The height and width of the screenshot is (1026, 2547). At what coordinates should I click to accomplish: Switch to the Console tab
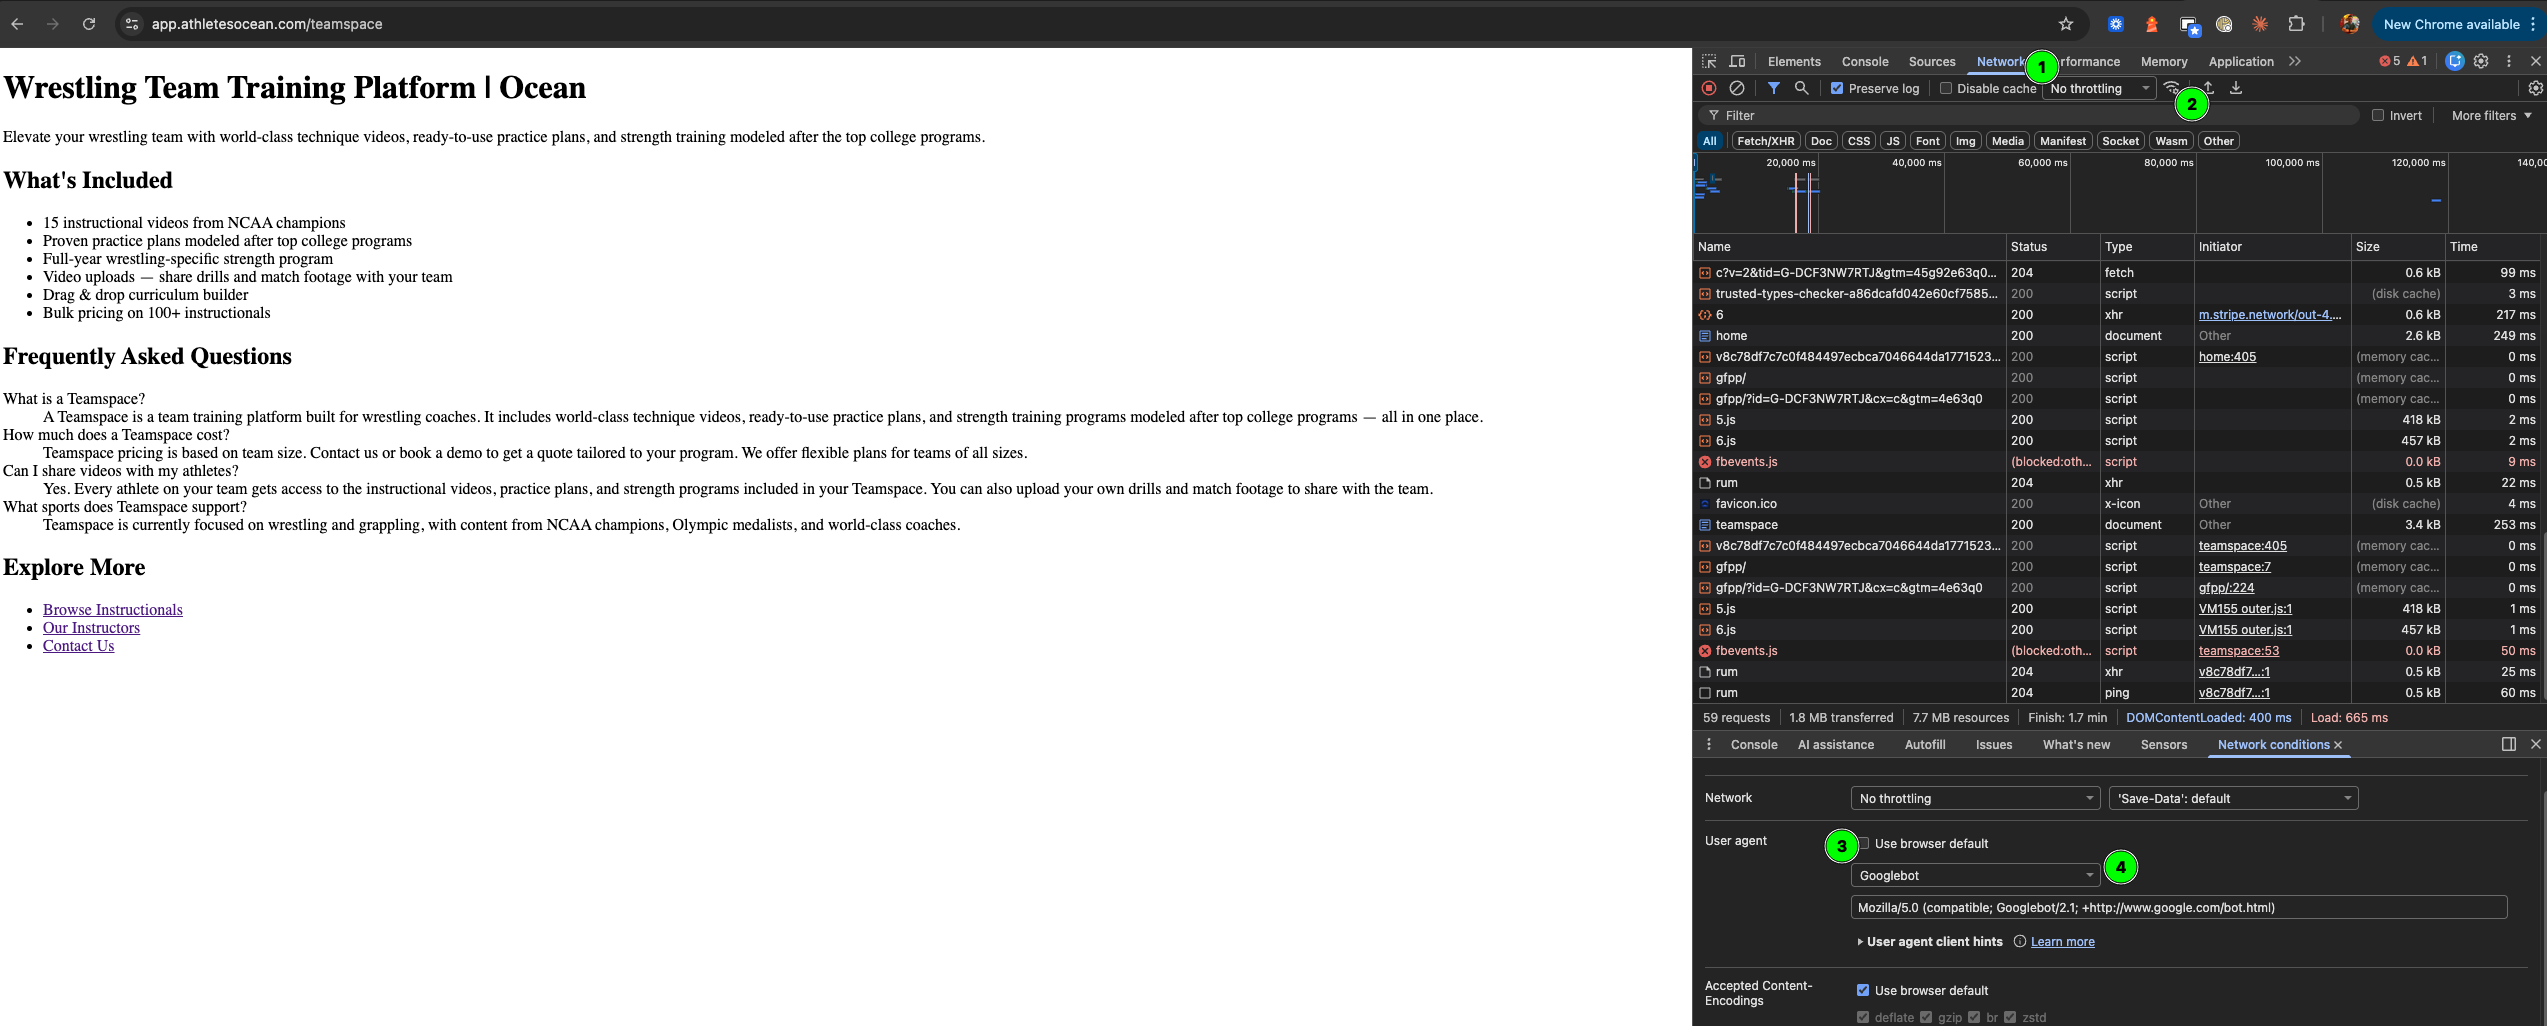point(1865,61)
